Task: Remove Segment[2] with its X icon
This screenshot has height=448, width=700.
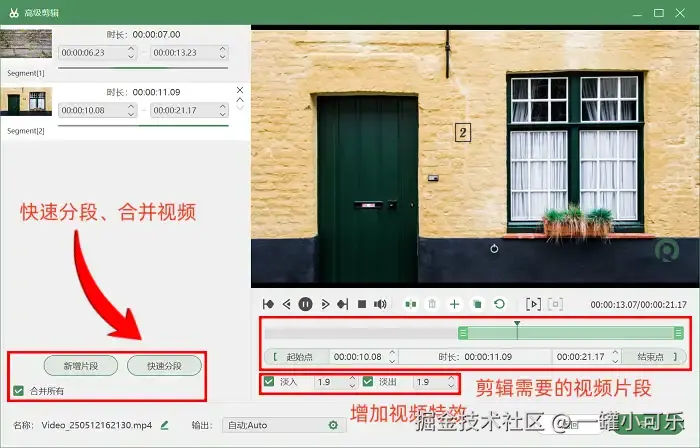Action: [240, 90]
